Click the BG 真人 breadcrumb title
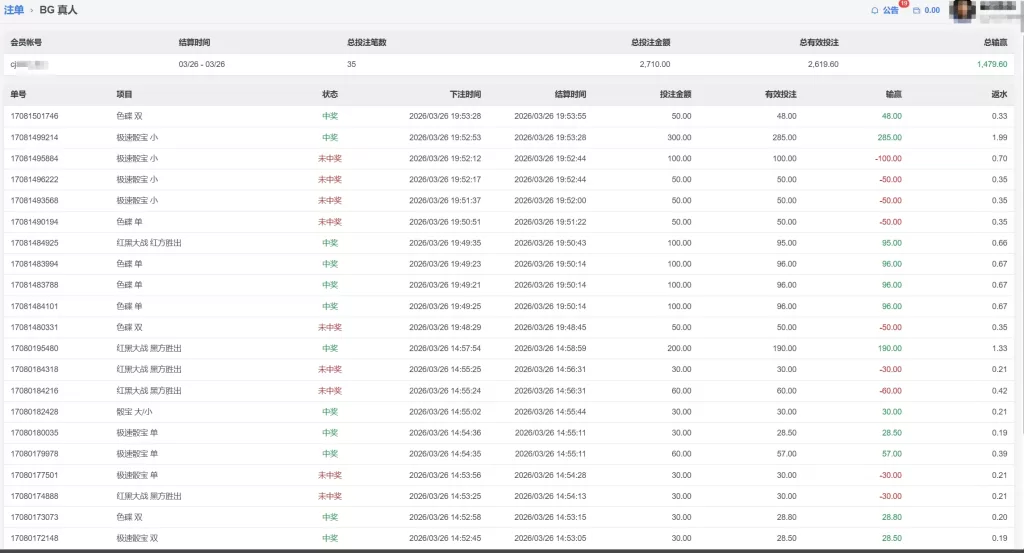Image resolution: width=1024 pixels, height=553 pixels. click(58, 10)
